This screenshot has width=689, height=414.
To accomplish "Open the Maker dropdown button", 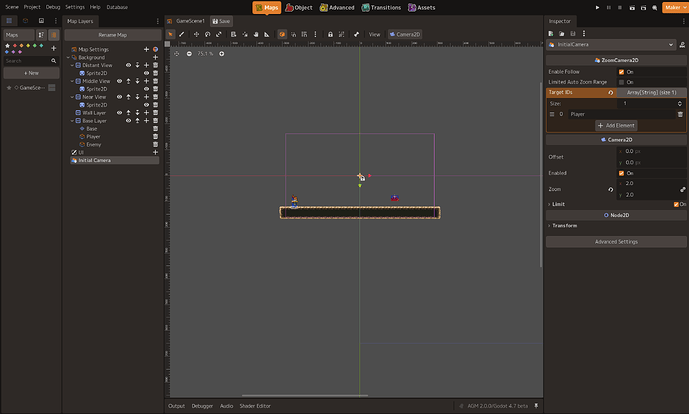I will 675,7.
